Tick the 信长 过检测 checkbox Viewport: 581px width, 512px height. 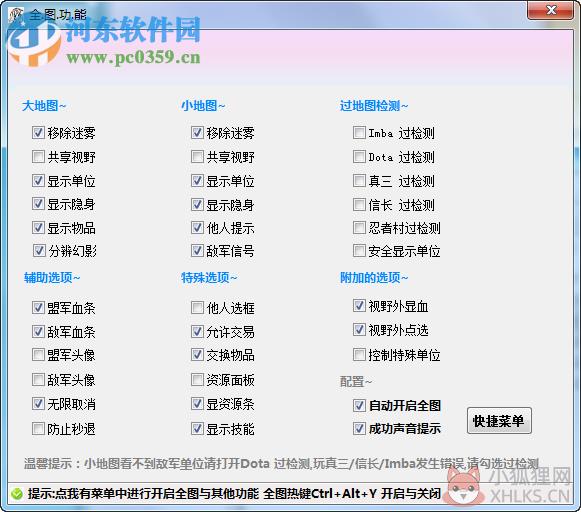click(x=359, y=205)
